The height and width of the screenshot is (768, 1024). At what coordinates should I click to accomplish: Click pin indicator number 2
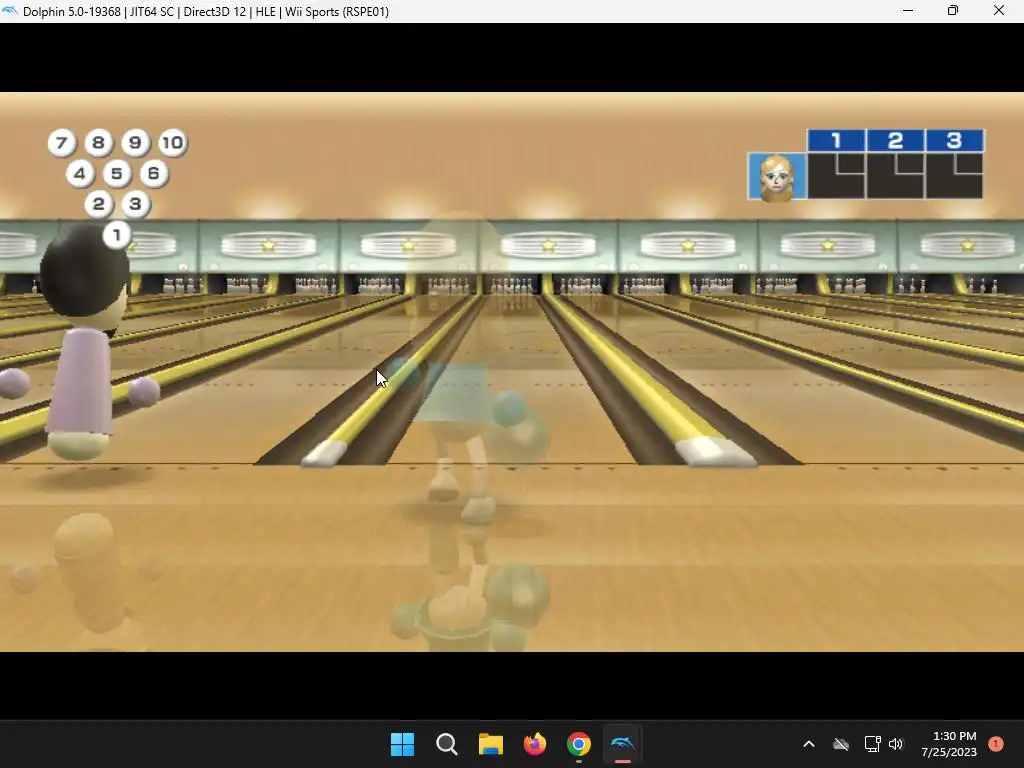[99, 204]
